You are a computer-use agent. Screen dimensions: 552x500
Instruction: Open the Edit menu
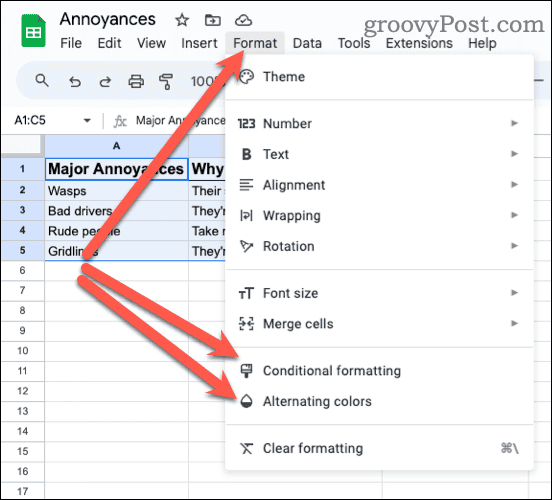(x=109, y=43)
